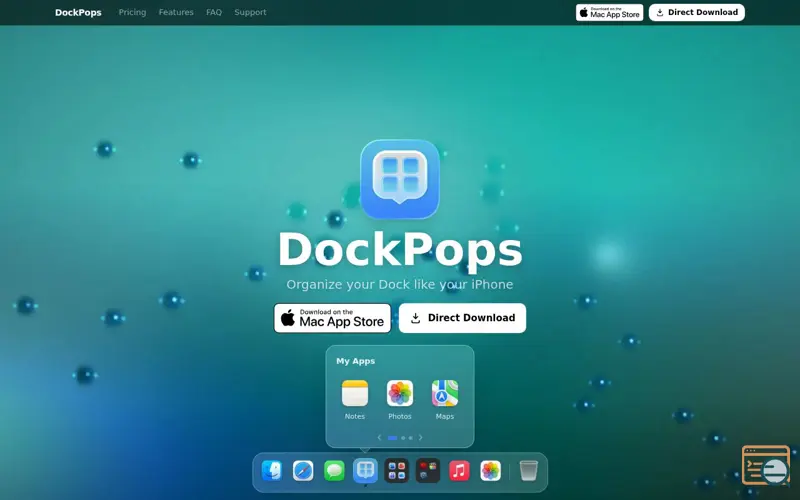Select the second page dot in popup
Viewport: 800px width, 500px height.
[x=403, y=438]
